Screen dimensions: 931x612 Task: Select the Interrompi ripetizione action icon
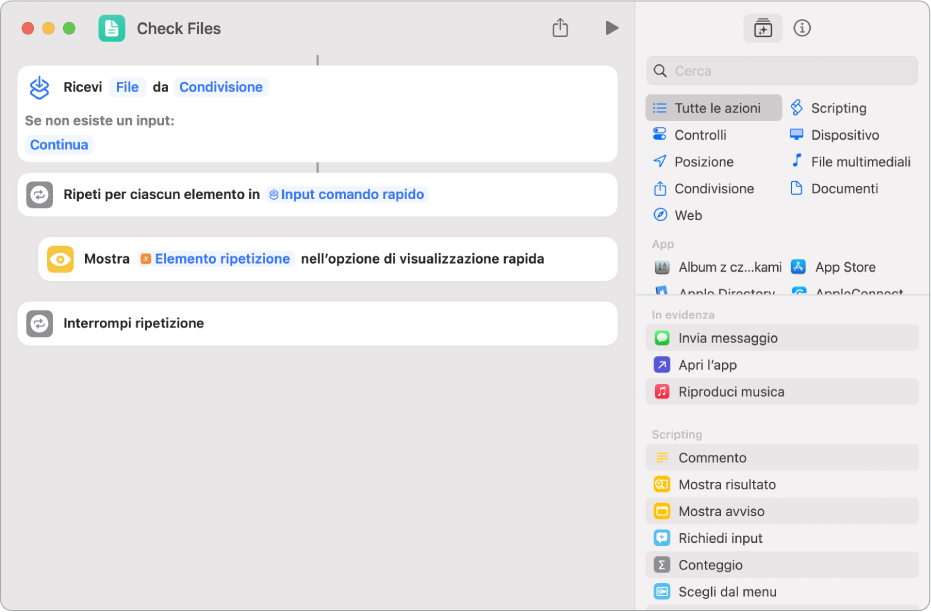pyautogui.click(x=40, y=324)
